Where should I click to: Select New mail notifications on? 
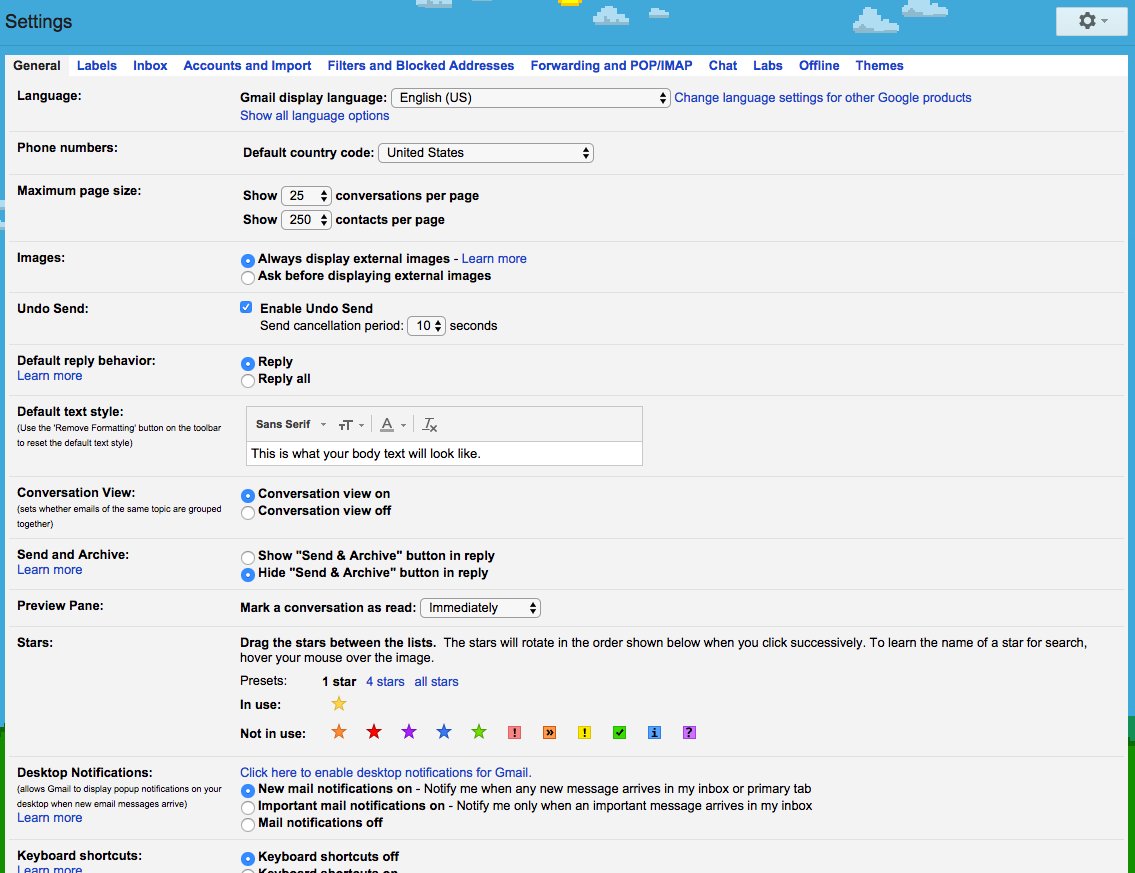pos(248,790)
